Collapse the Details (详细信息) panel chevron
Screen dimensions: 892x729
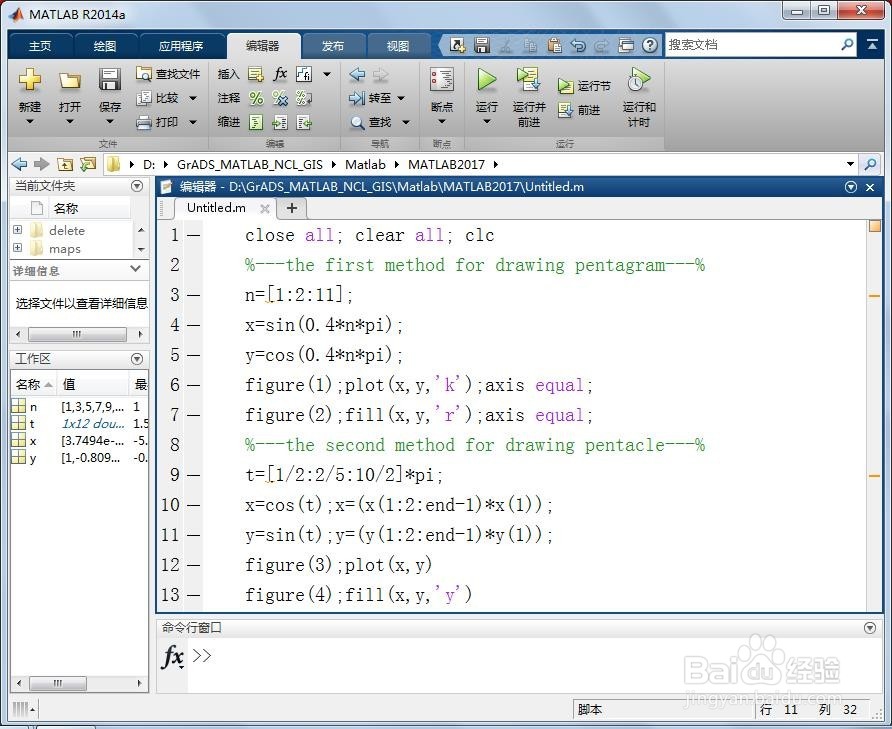pos(135,269)
